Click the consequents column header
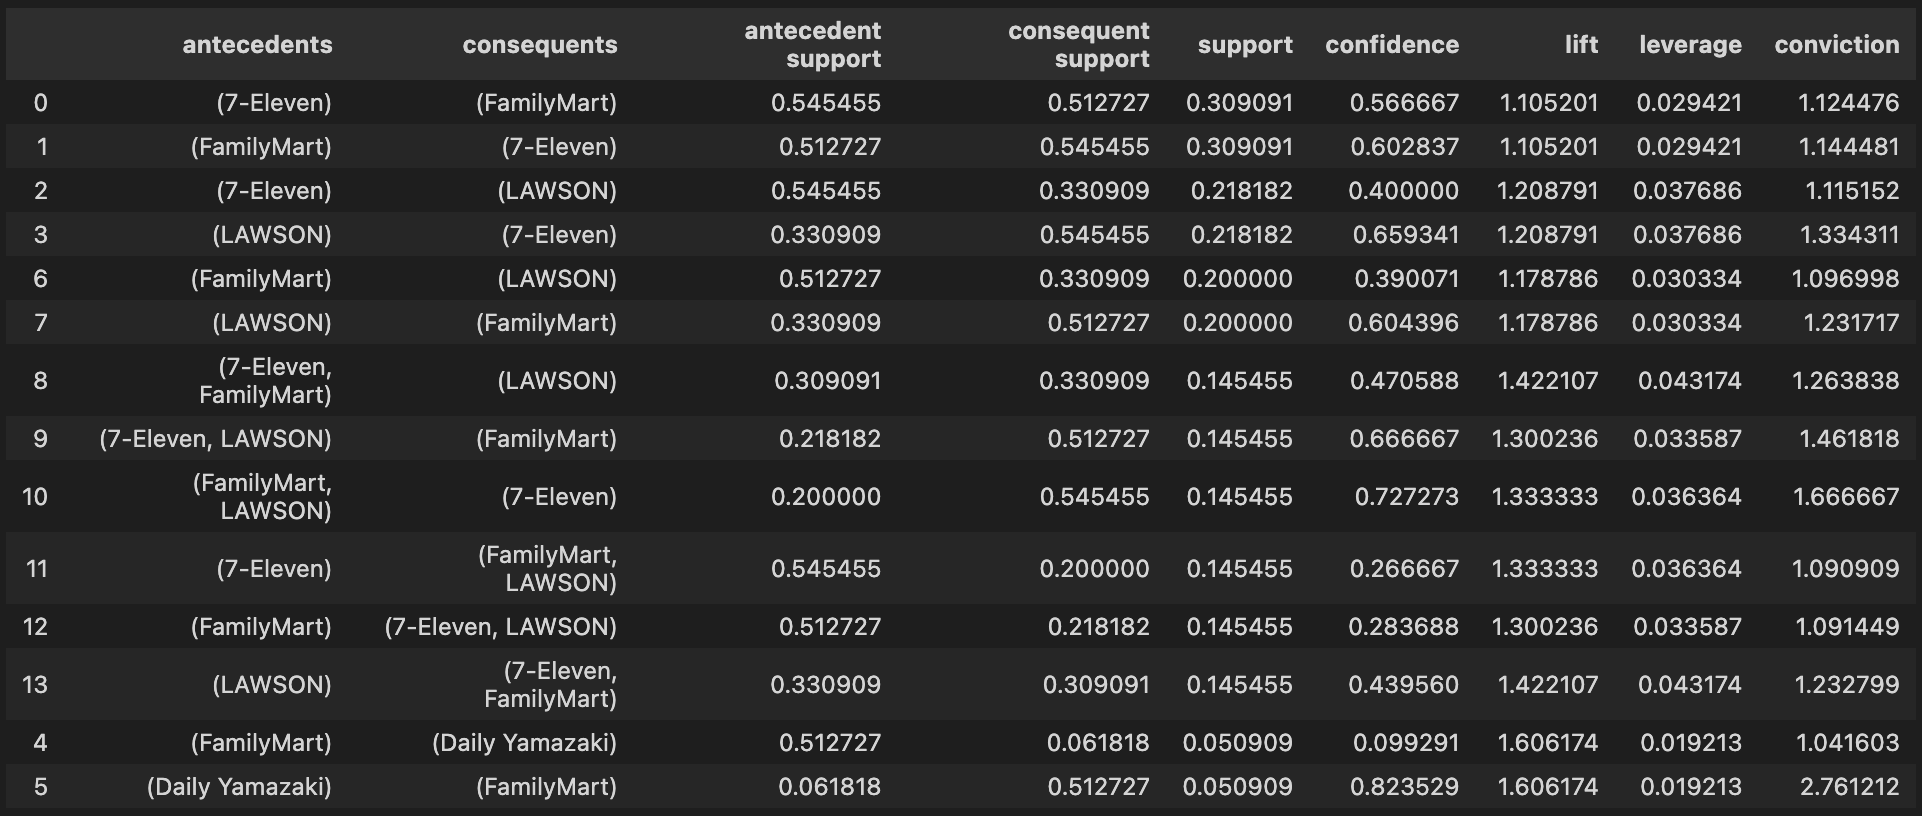Viewport: 1922px width, 816px height. [x=539, y=45]
